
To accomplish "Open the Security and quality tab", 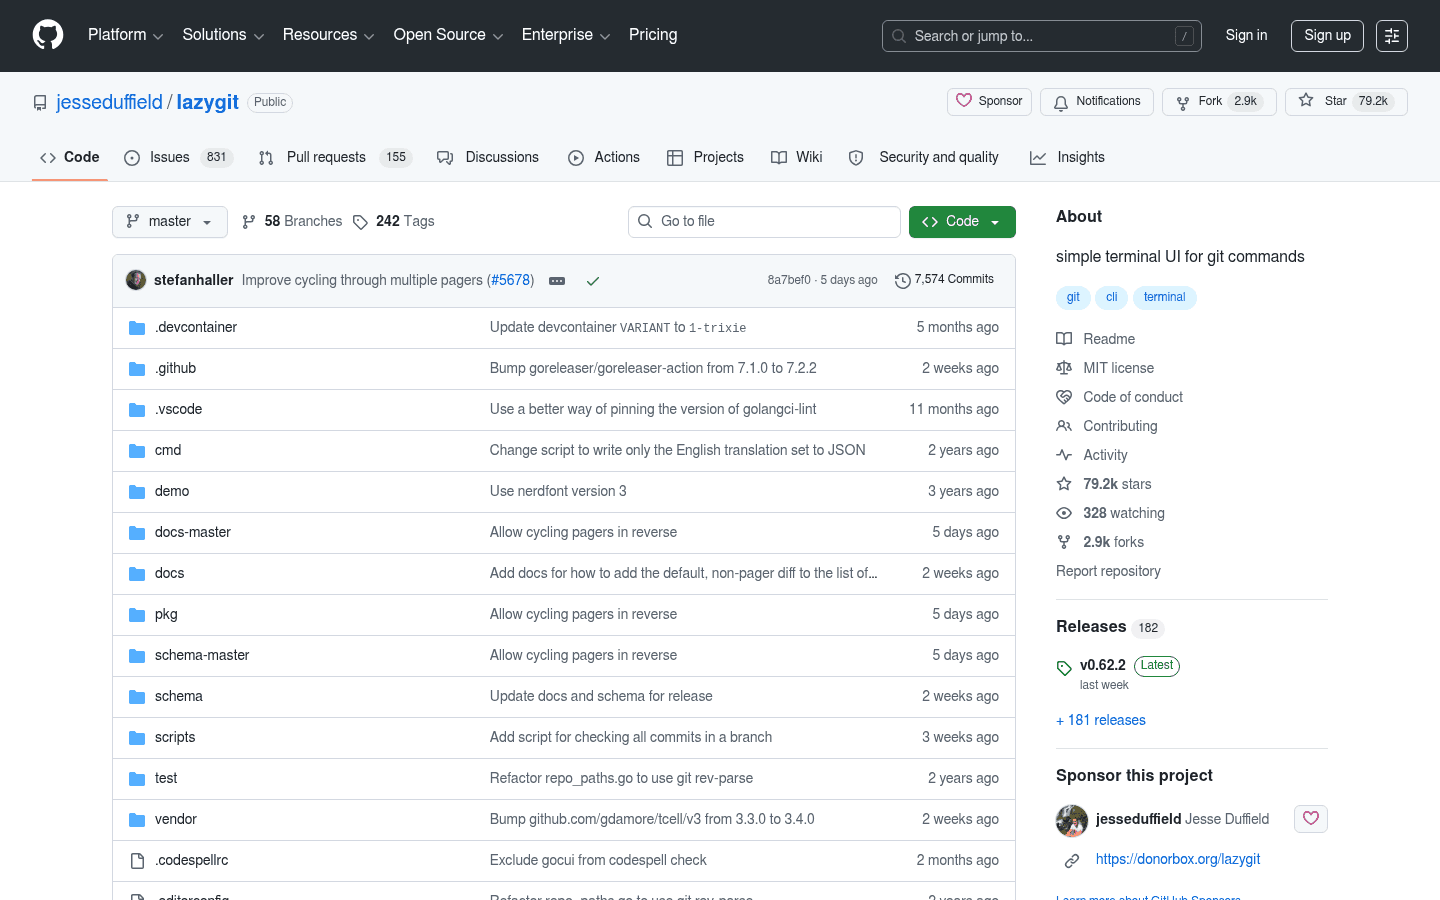I will click(x=924, y=158).
